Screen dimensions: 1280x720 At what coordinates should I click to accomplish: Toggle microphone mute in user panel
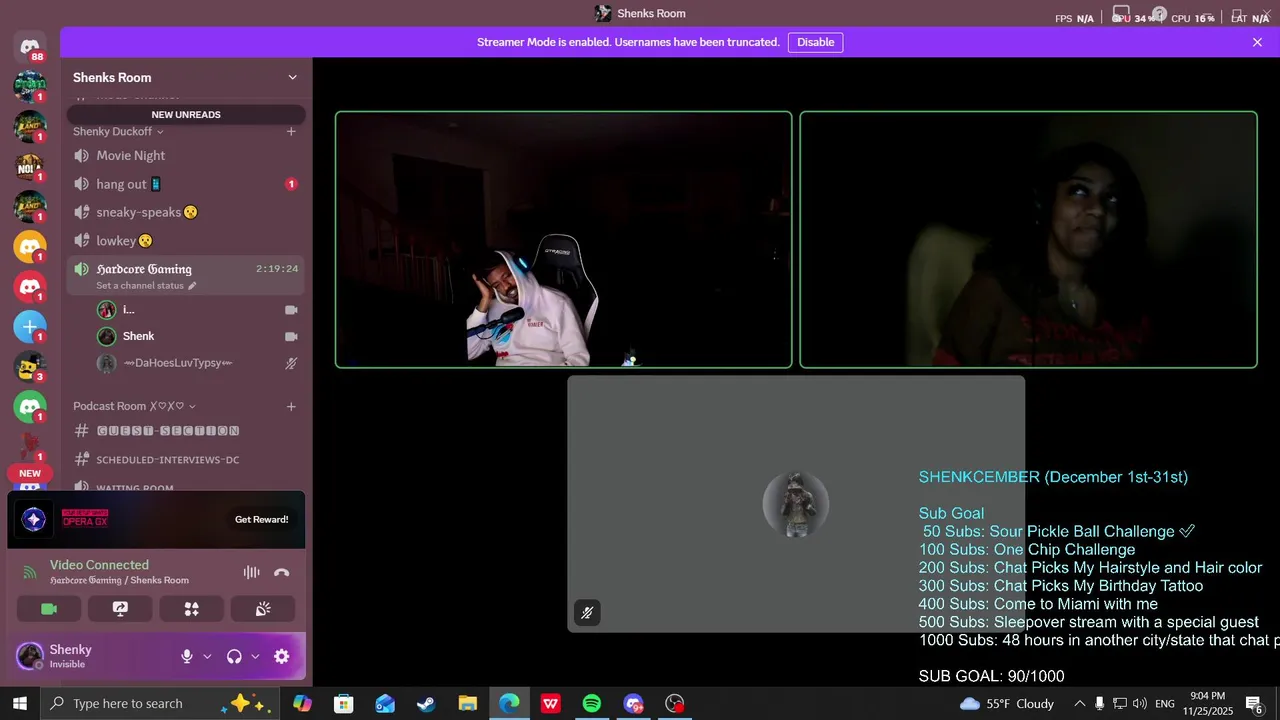tap(186, 656)
